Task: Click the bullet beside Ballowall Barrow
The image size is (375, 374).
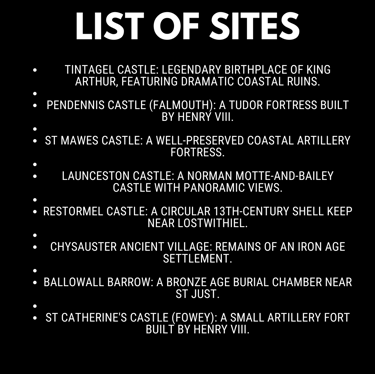Action: tap(35, 282)
